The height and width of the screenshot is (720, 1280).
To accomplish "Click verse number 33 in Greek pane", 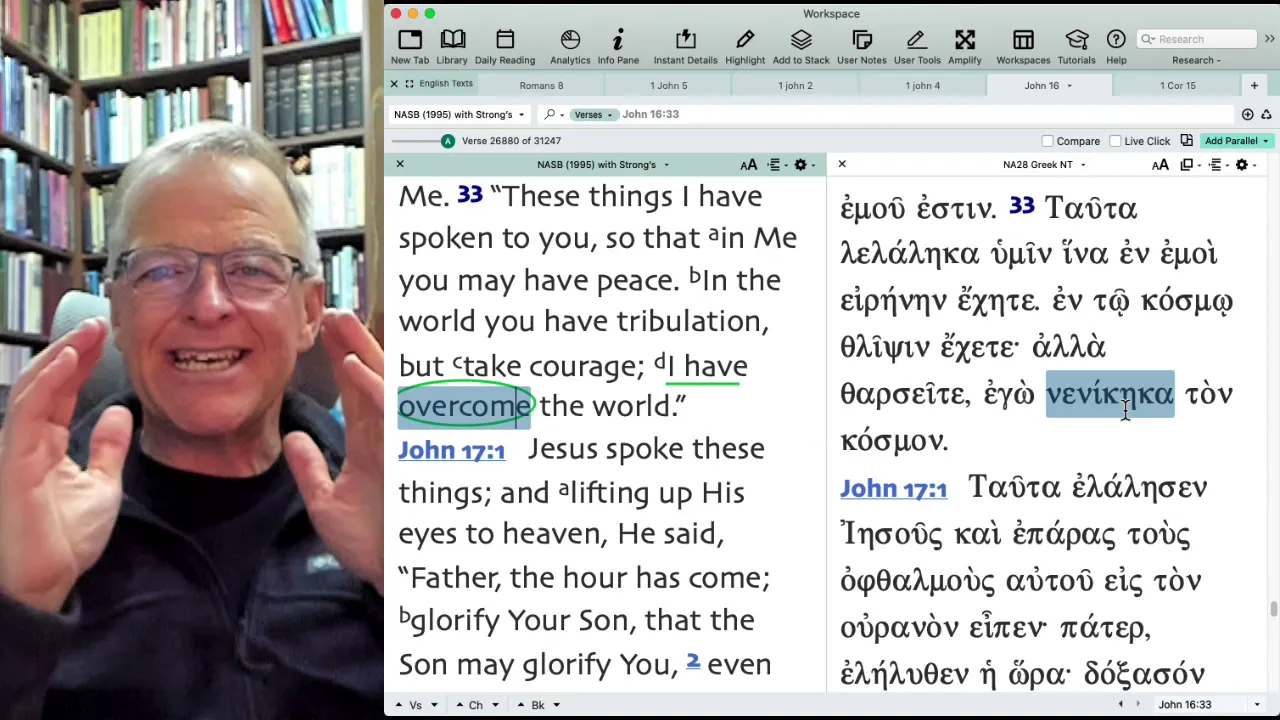I will [x=1022, y=206].
